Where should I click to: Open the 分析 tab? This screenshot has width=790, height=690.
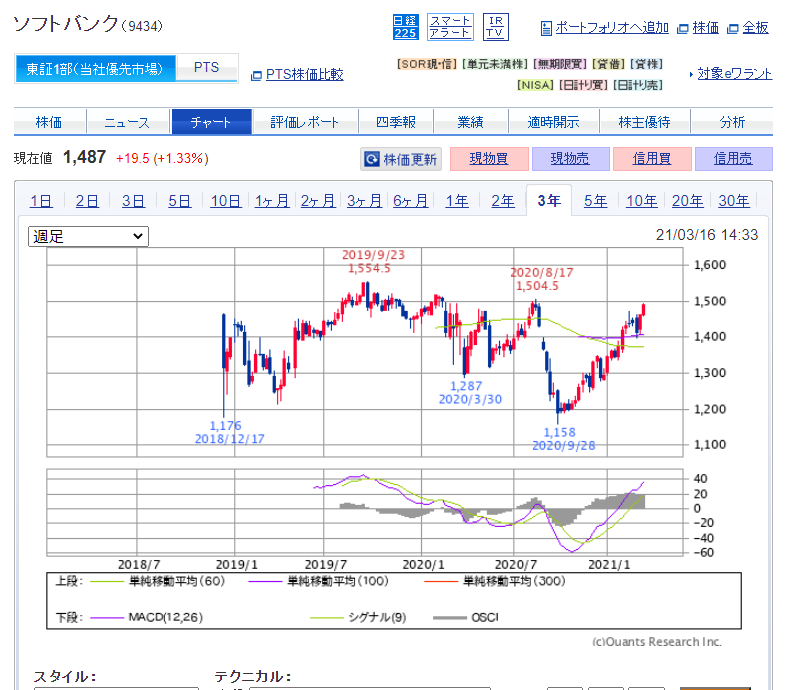pyautogui.click(x=732, y=122)
